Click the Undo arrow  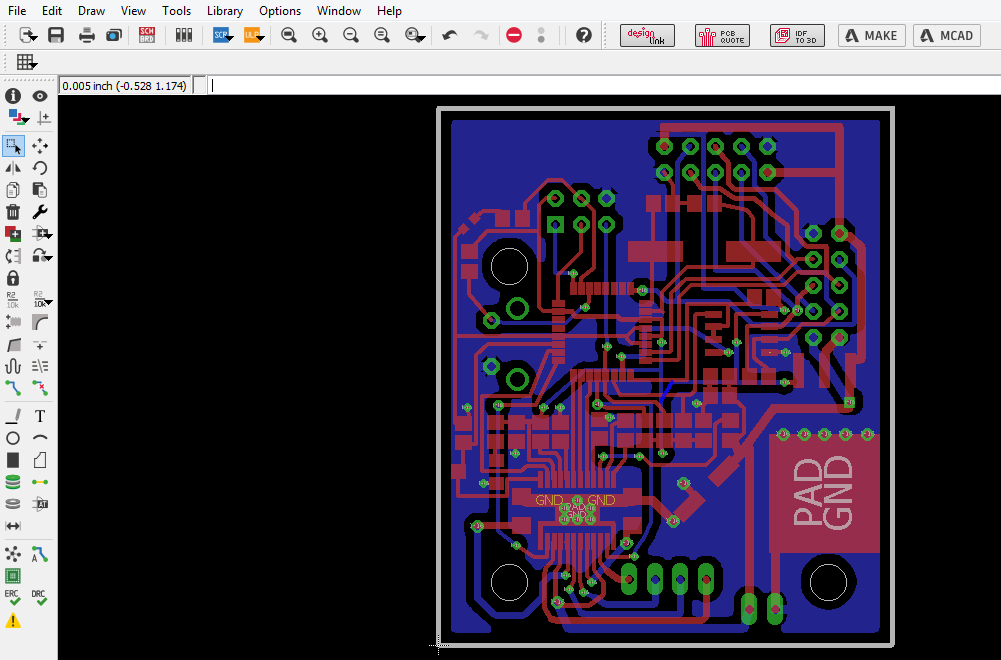(450, 35)
